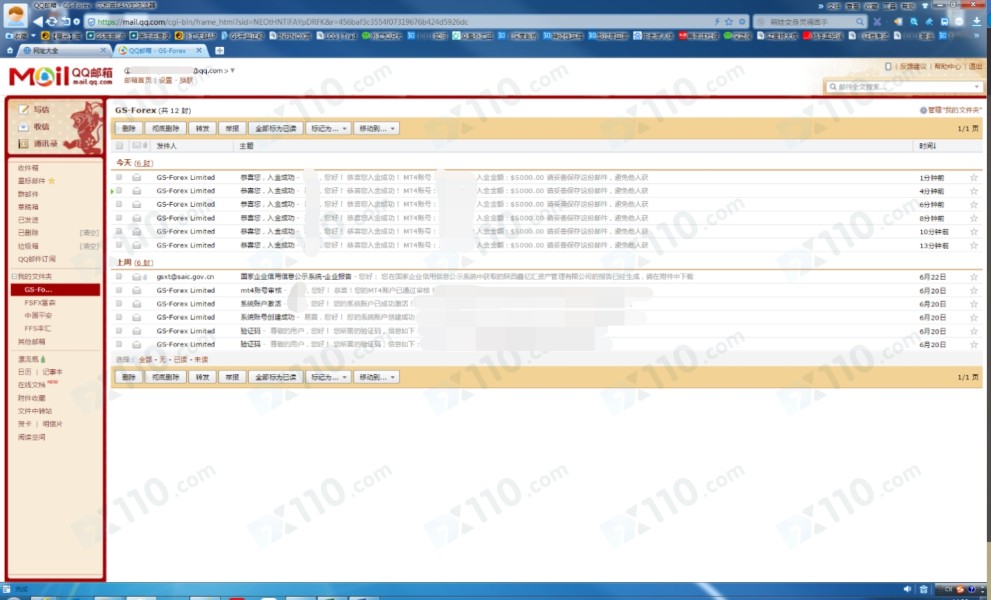Star the email received 1分钟前
This screenshot has width=991, height=600.
pyautogui.click(x=974, y=178)
